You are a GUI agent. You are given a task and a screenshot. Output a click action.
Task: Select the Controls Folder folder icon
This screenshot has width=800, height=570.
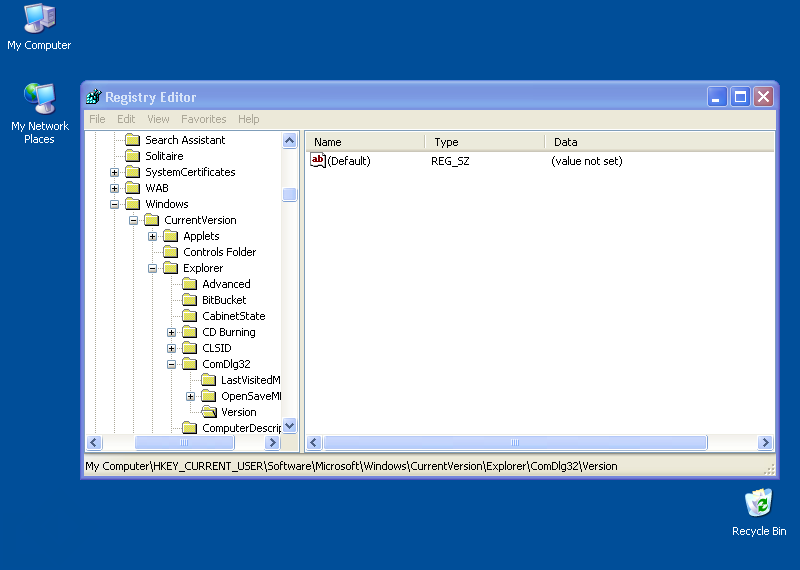click(x=170, y=252)
